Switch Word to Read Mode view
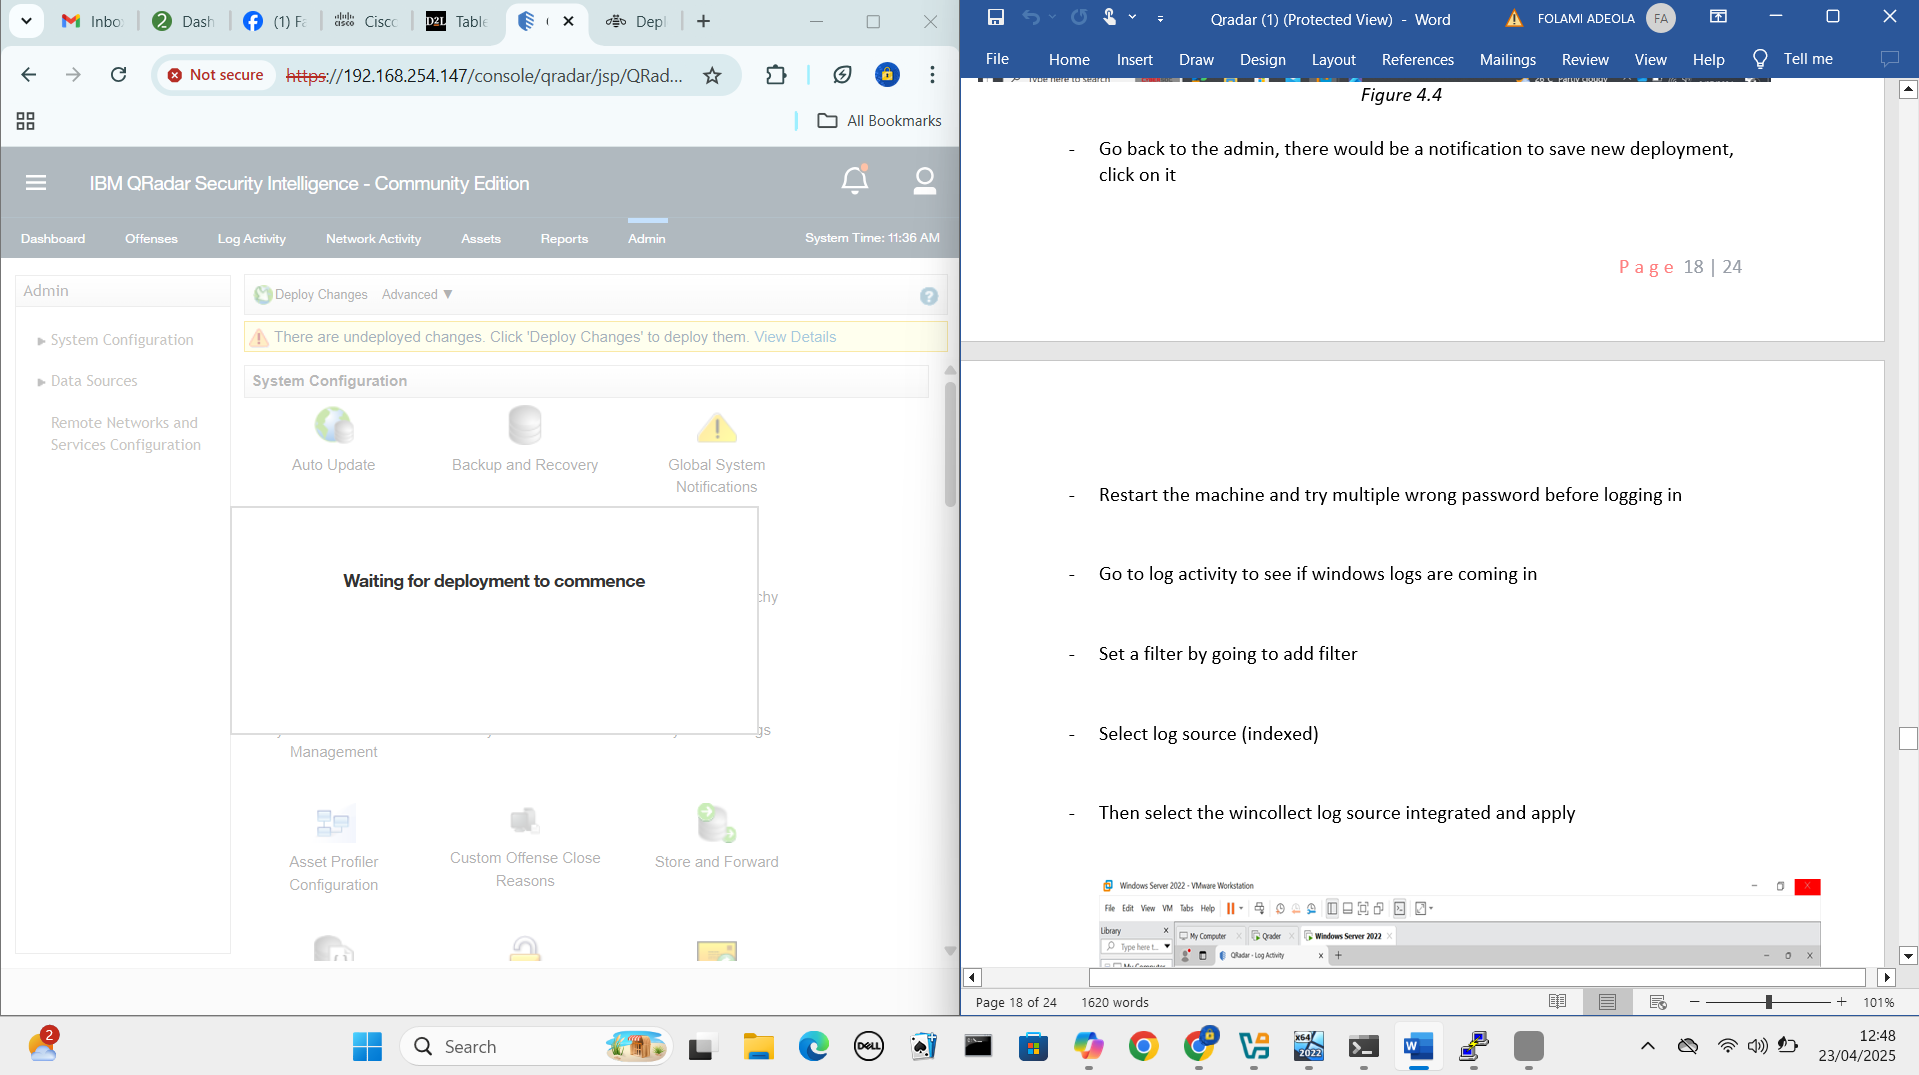This screenshot has height=1075, width=1919. tap(1557, 1002)
